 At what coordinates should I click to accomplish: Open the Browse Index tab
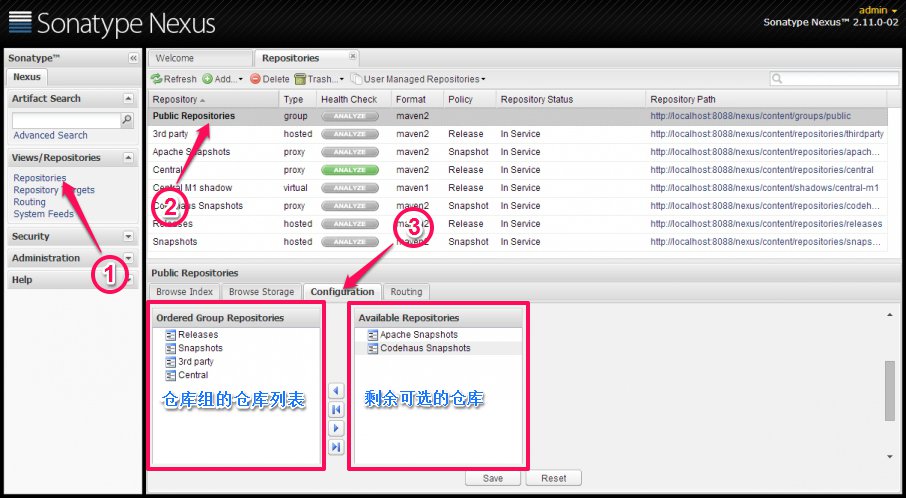(x=184, y=292)
